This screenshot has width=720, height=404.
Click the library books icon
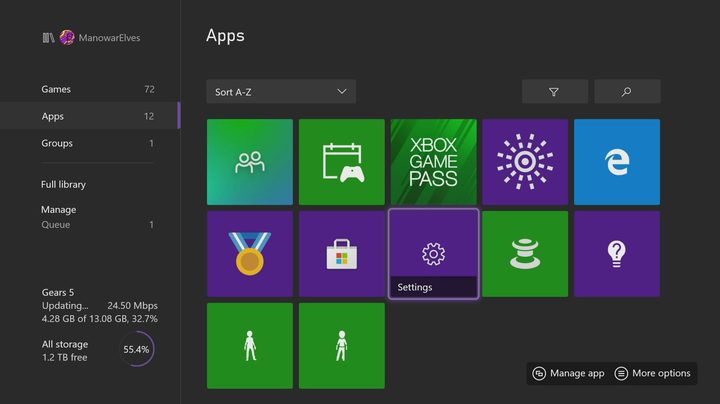coord(48,38)
